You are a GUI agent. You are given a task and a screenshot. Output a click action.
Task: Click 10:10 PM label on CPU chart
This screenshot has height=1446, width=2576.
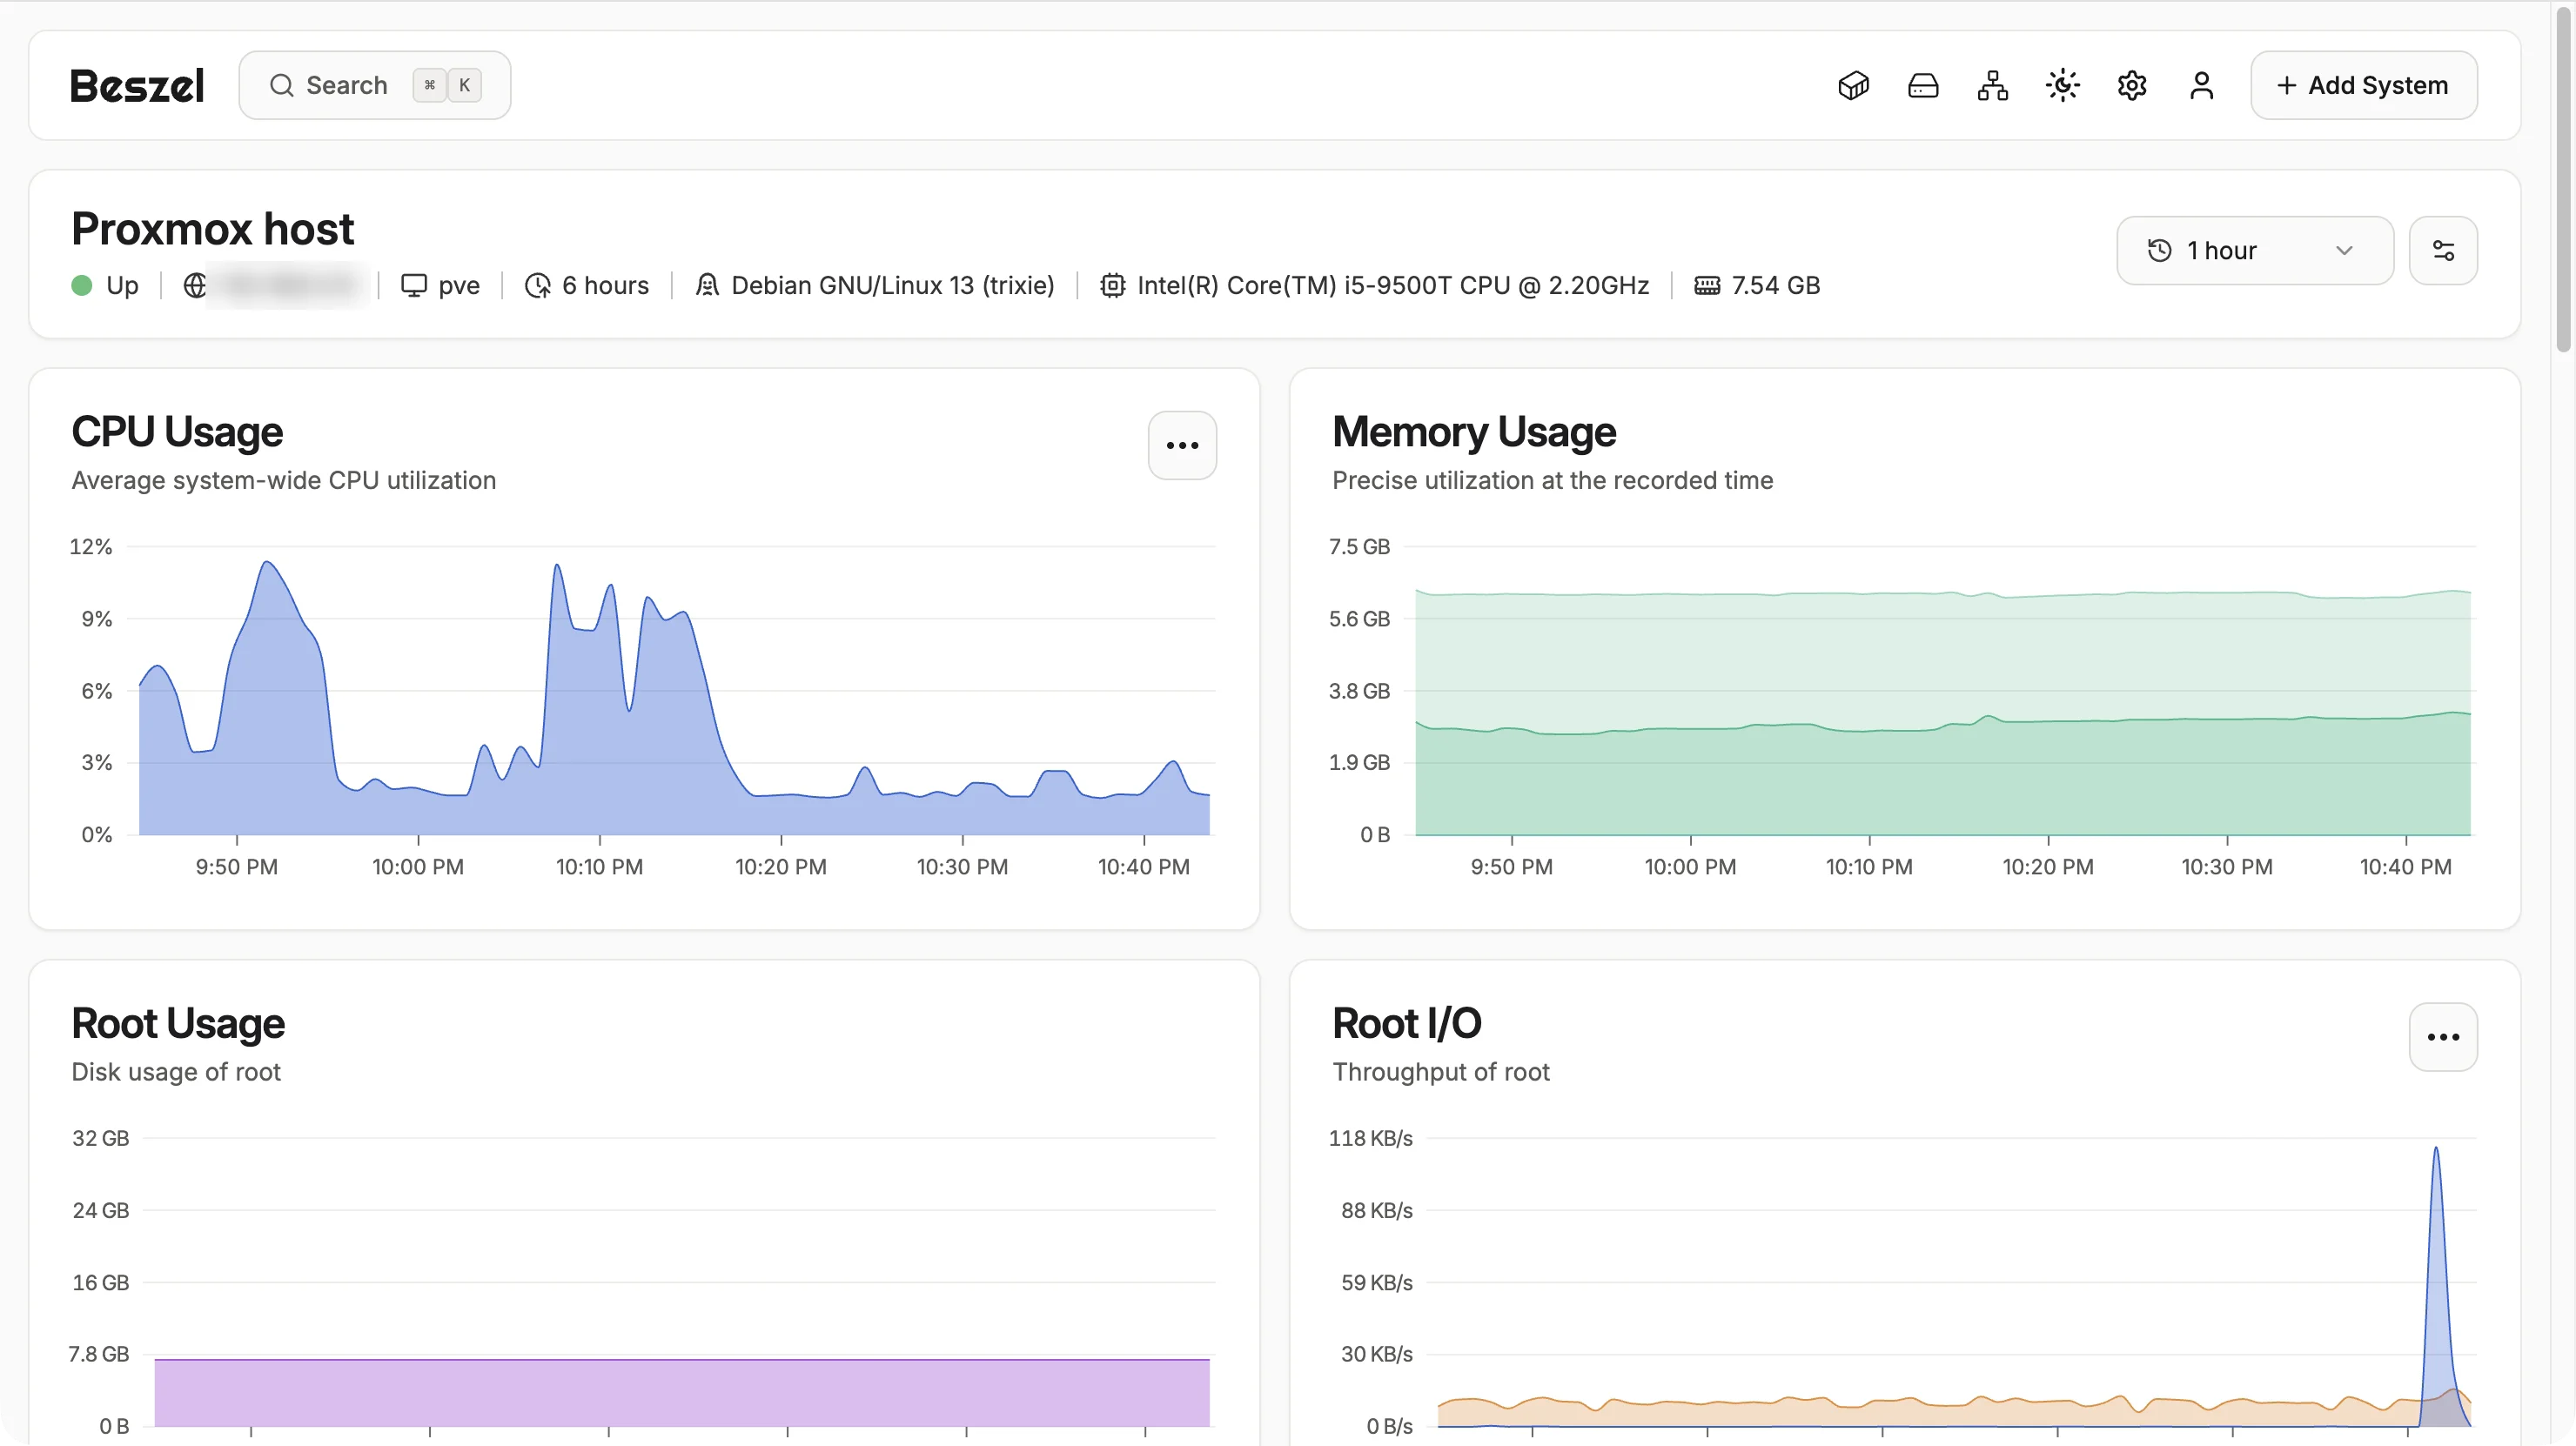(x=599, y=867)
